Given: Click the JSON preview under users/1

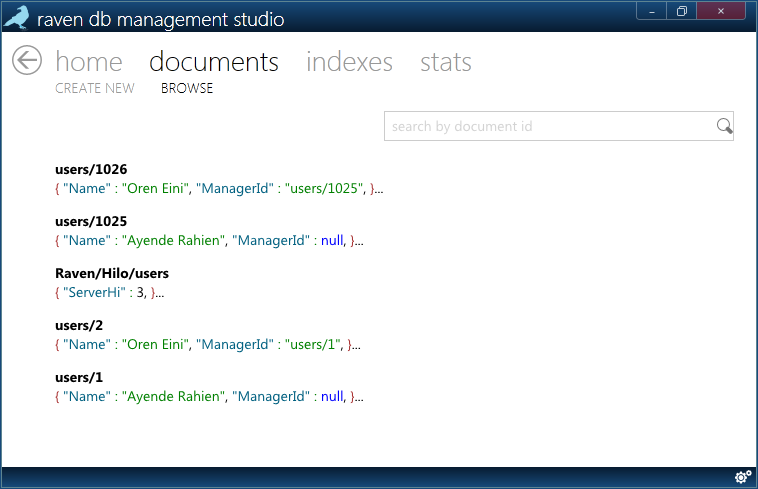Looking at the screenshot, I should (209, 397).
